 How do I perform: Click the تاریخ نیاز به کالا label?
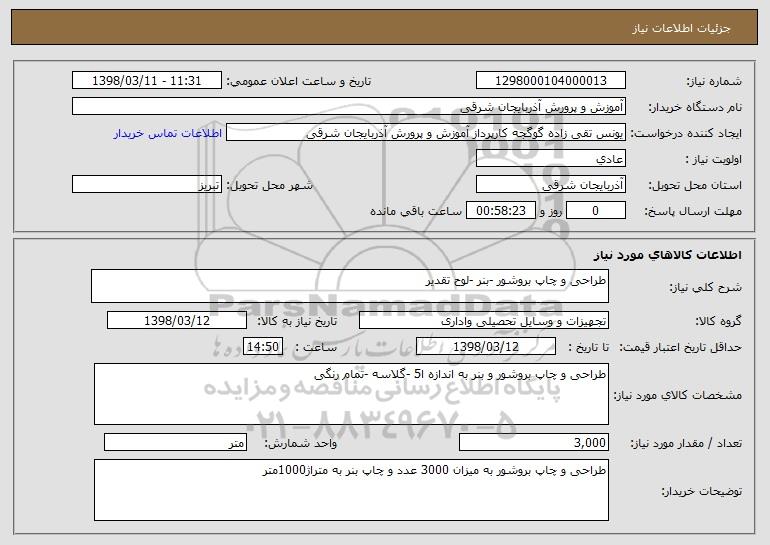pos(297,322)
